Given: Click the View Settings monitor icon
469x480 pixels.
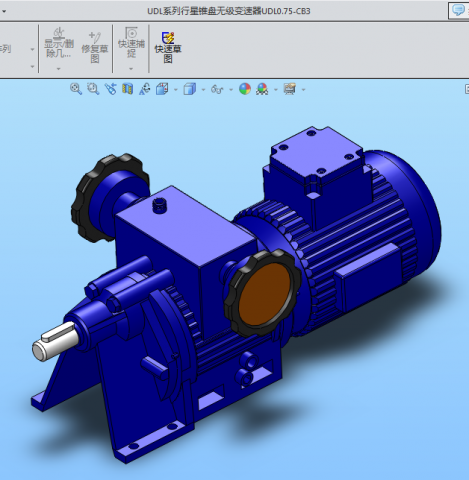Looking at the screenshot, I should click(290, 89).
